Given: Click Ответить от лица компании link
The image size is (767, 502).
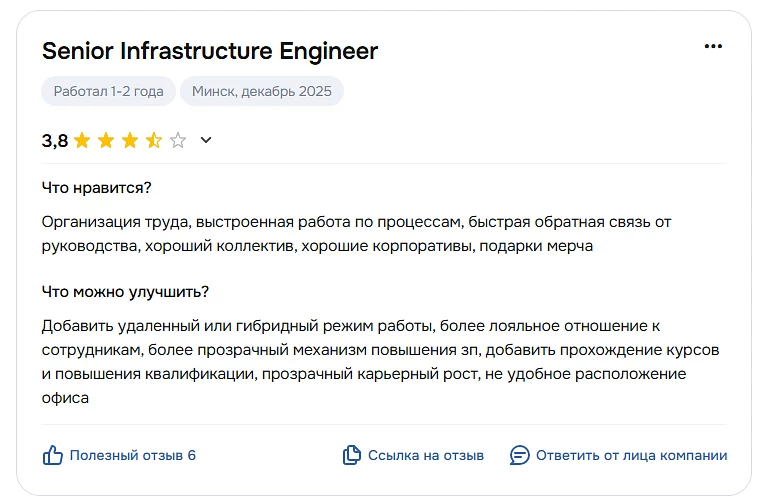Looking at the screenshot, I should pyautogui.click(x=632, y=456).
